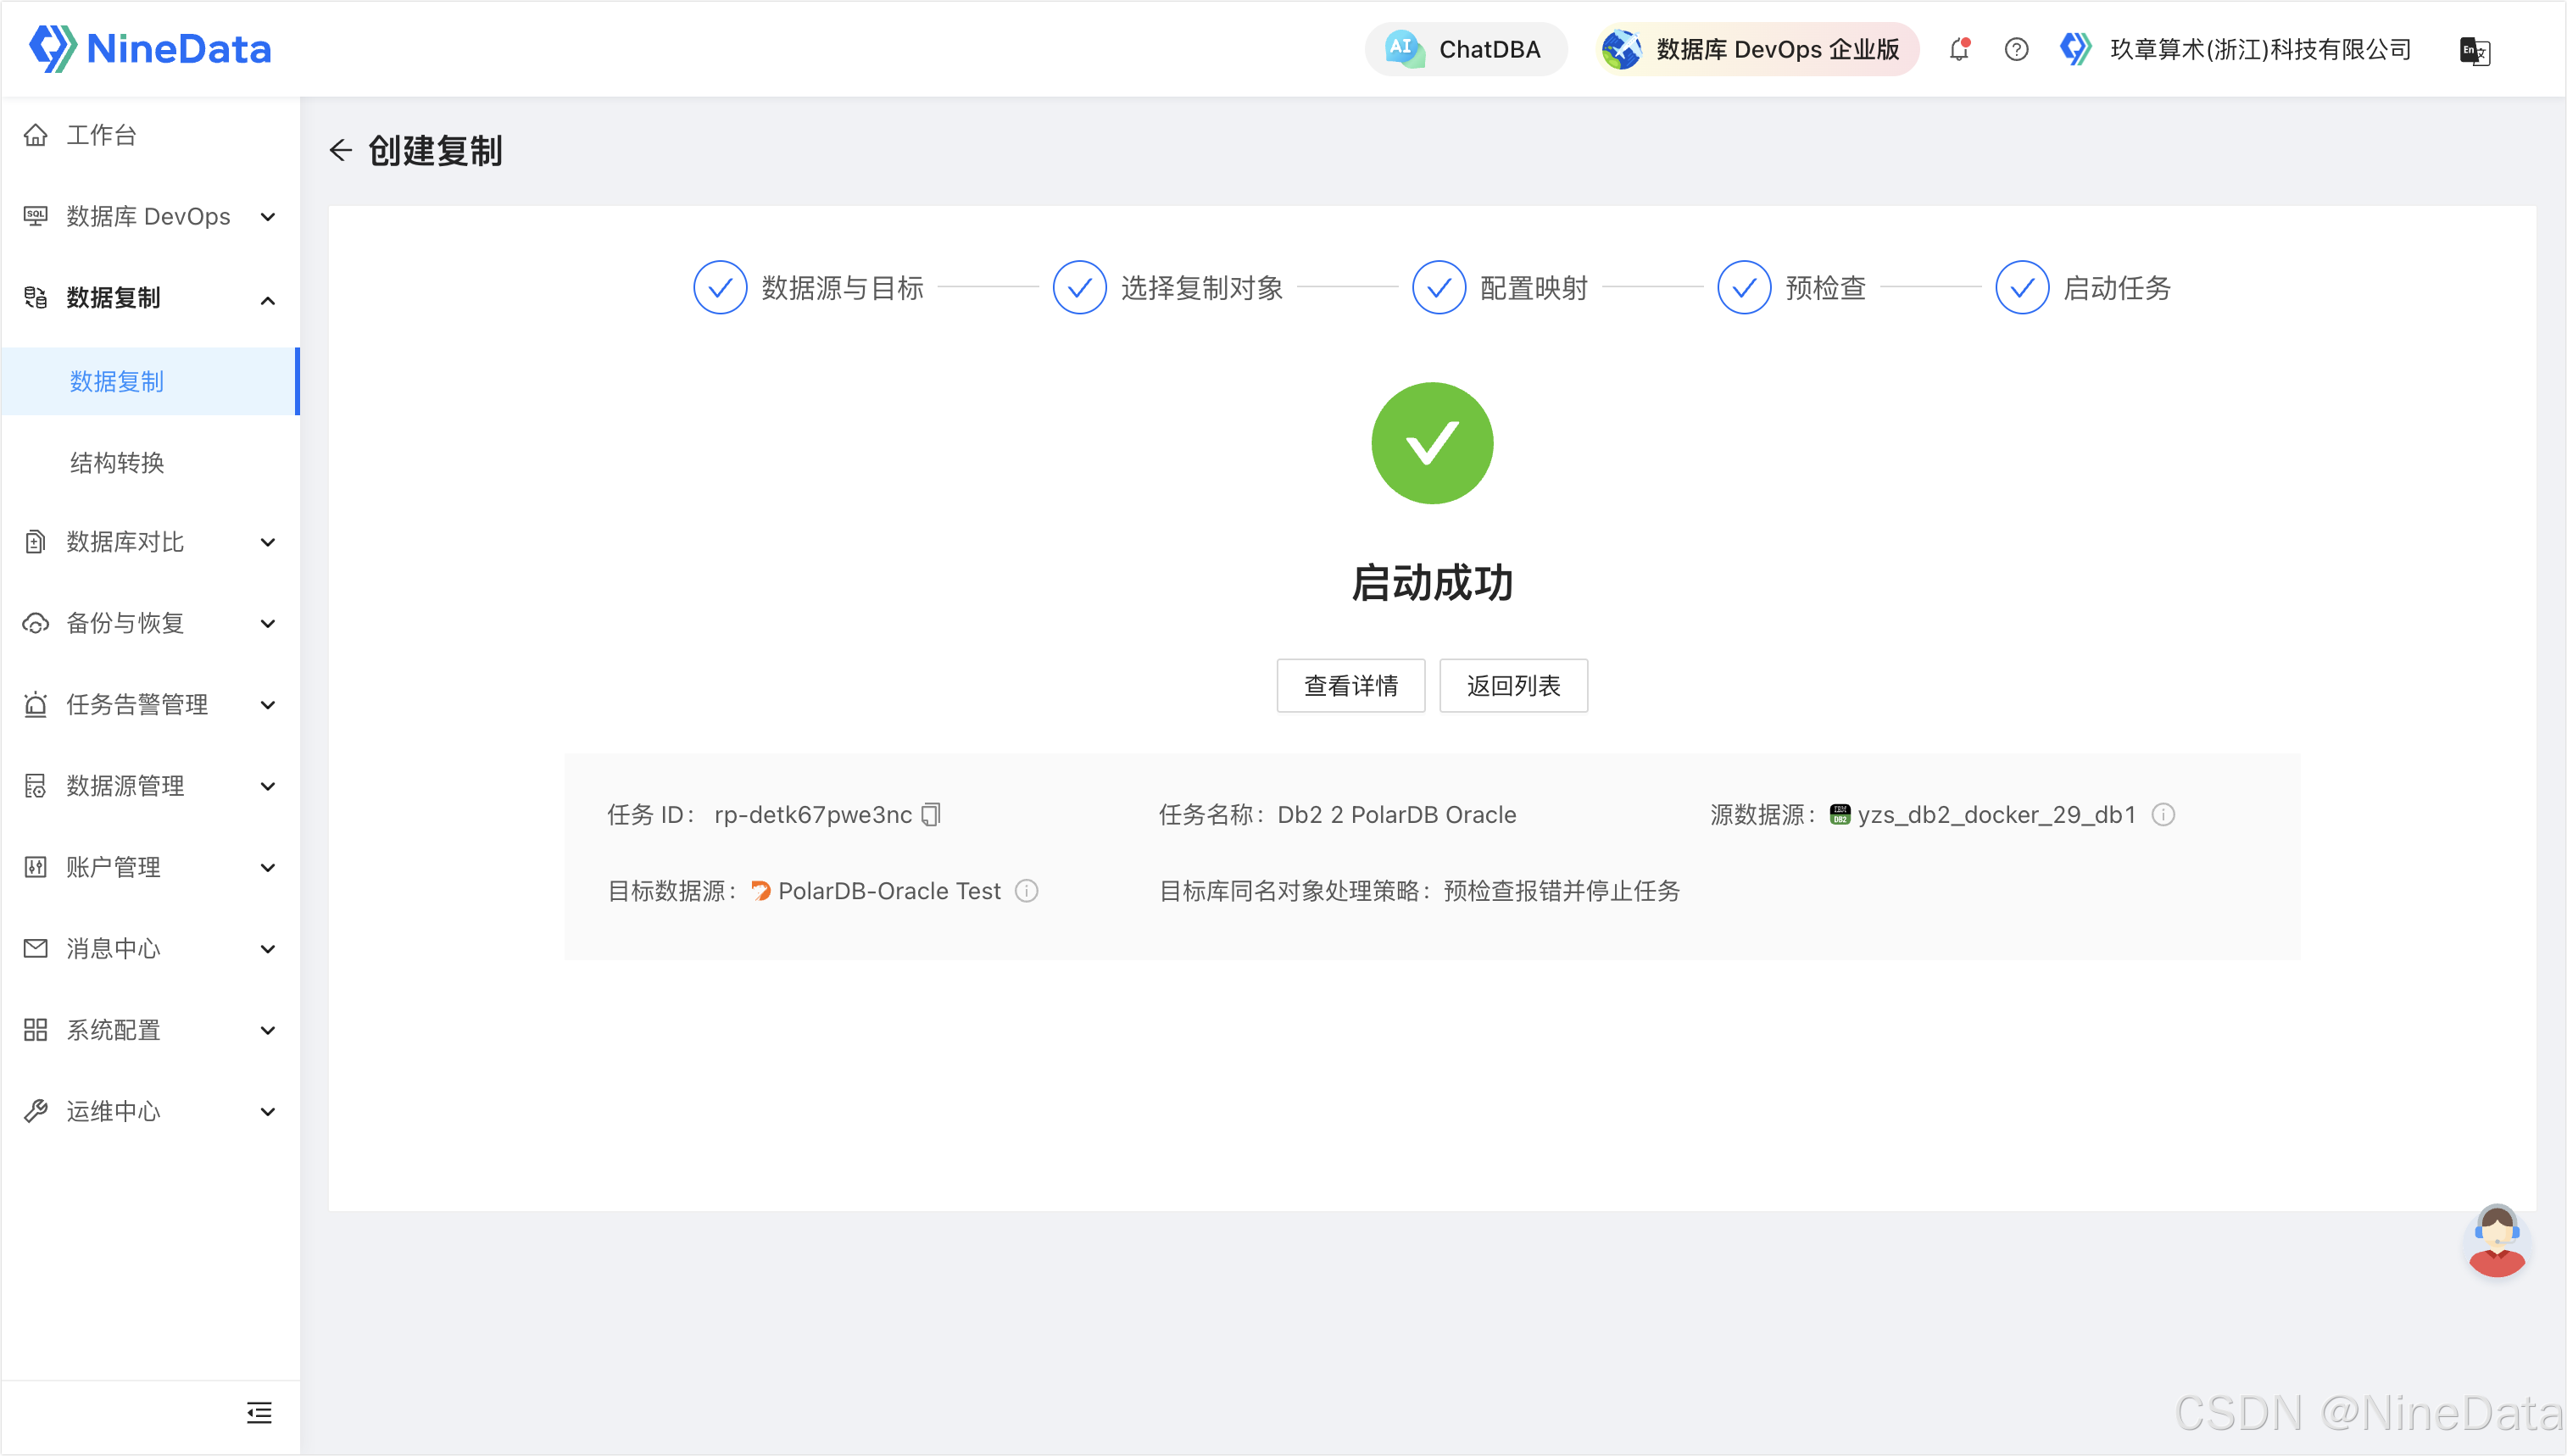Screen dimensions: 2567x1456
Task: Show info for PolarDB-Oracle Test target
Action: coord(1027,891)
